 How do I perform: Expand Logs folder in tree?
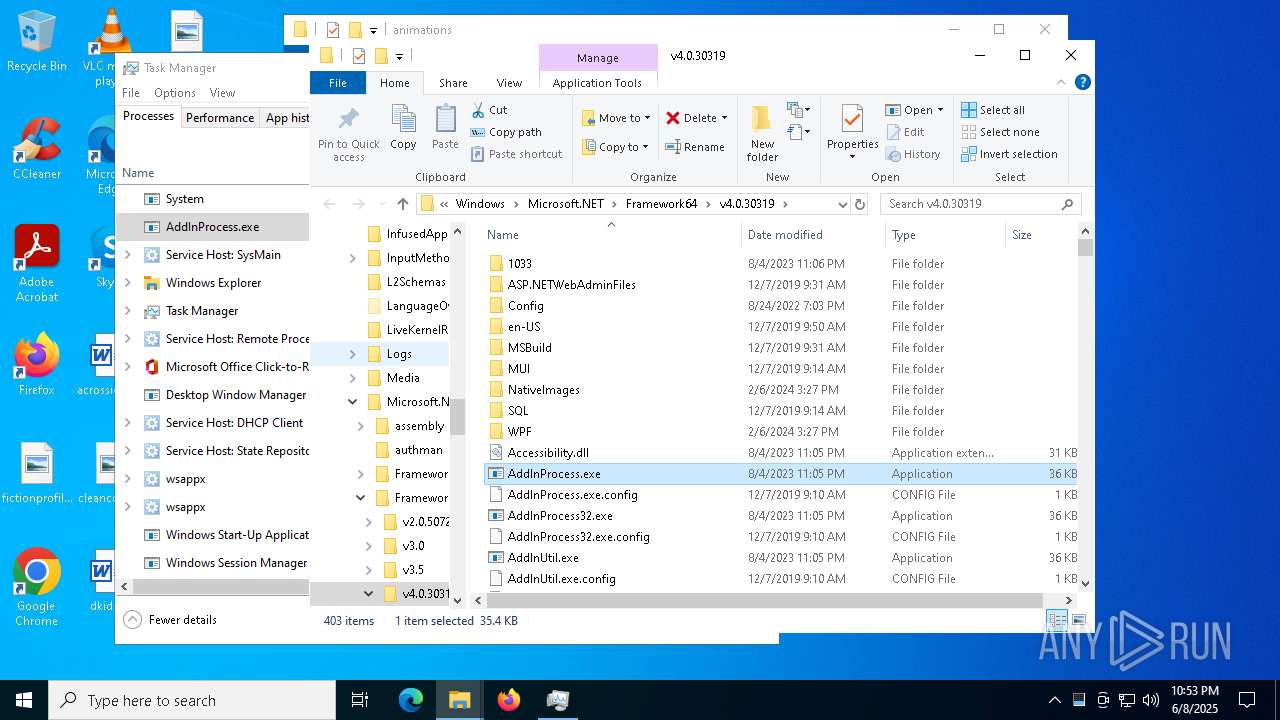(352, 354)
